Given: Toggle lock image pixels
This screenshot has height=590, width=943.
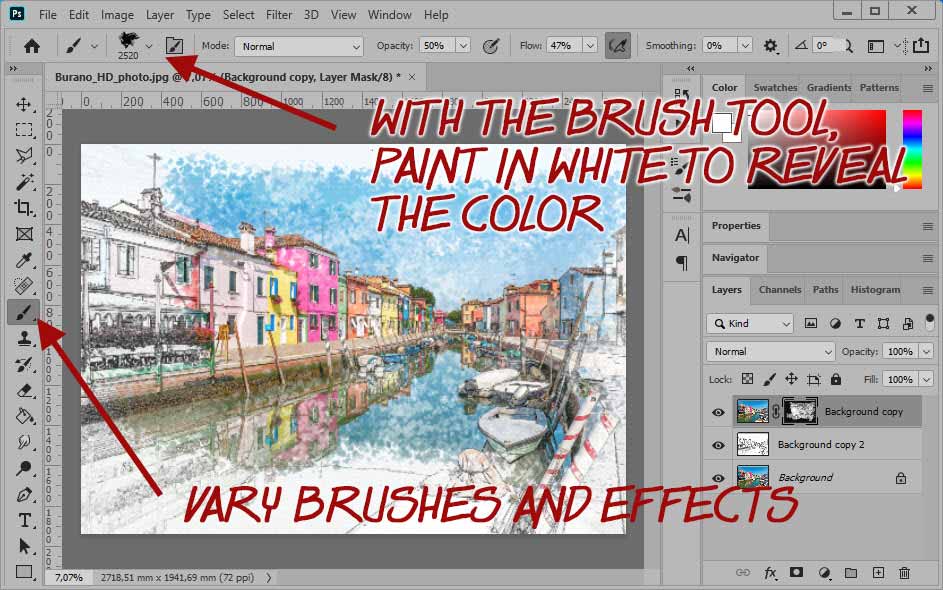Looking at the screenshot, I should click(x=769, y=379).
